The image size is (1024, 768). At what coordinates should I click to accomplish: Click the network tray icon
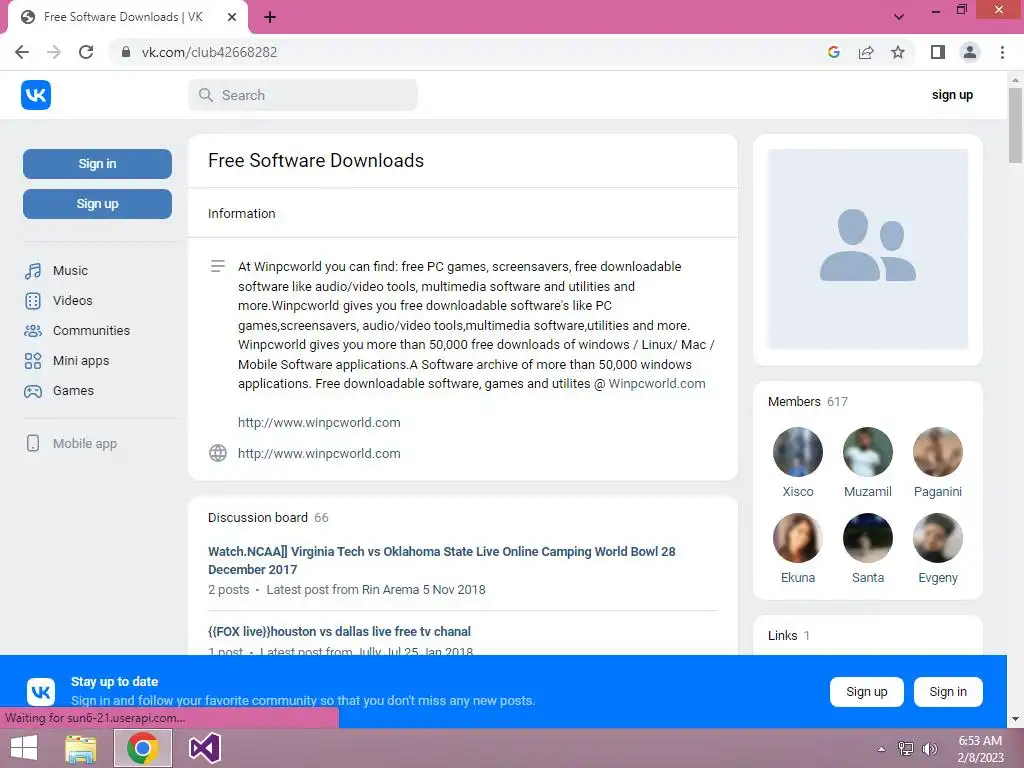tap(906, 749)
